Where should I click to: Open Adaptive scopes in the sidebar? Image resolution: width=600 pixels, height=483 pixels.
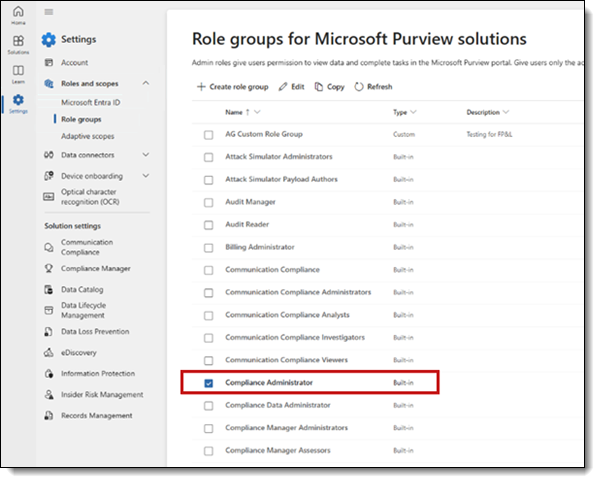[88, 136]
